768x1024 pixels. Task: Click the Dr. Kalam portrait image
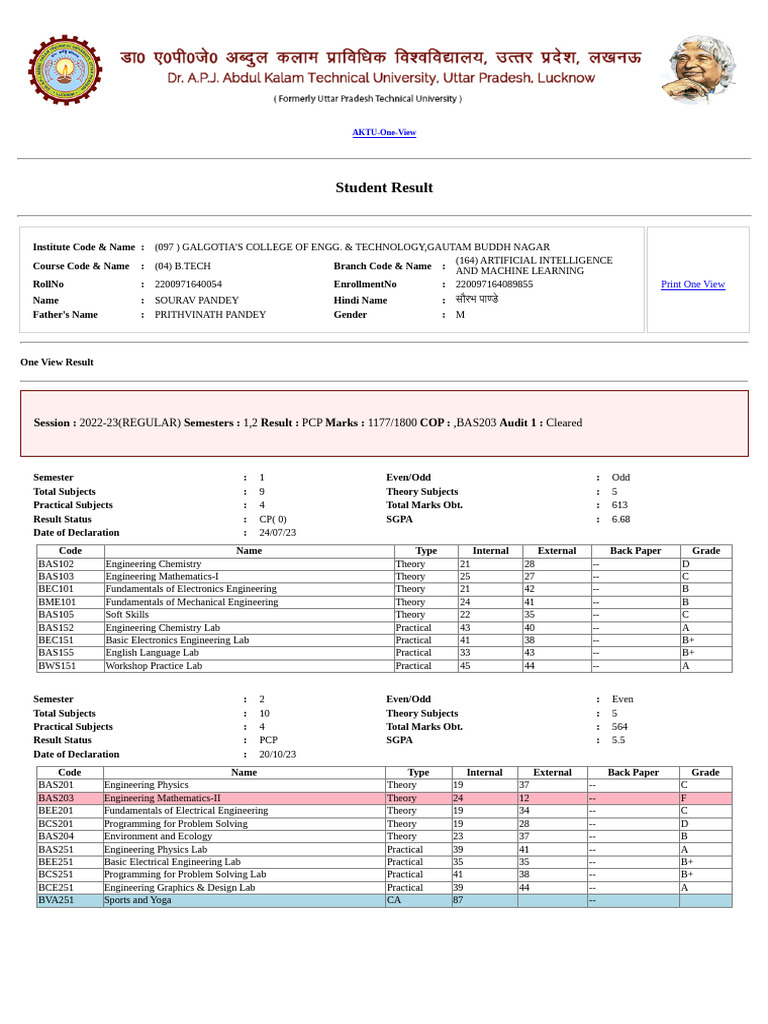(701, 69)
